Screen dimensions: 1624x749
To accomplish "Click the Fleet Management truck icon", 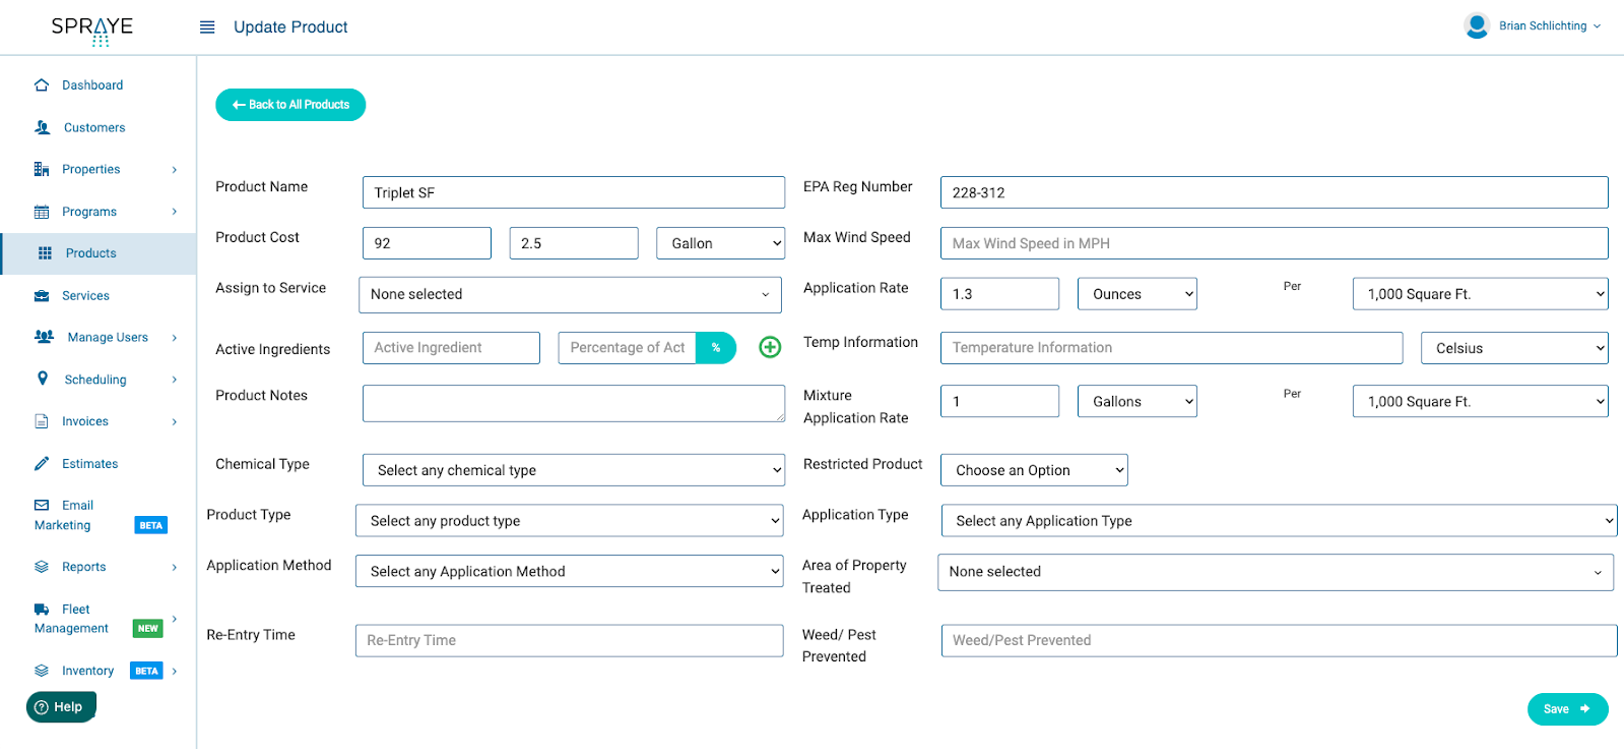I will click(x=41, y=609).
